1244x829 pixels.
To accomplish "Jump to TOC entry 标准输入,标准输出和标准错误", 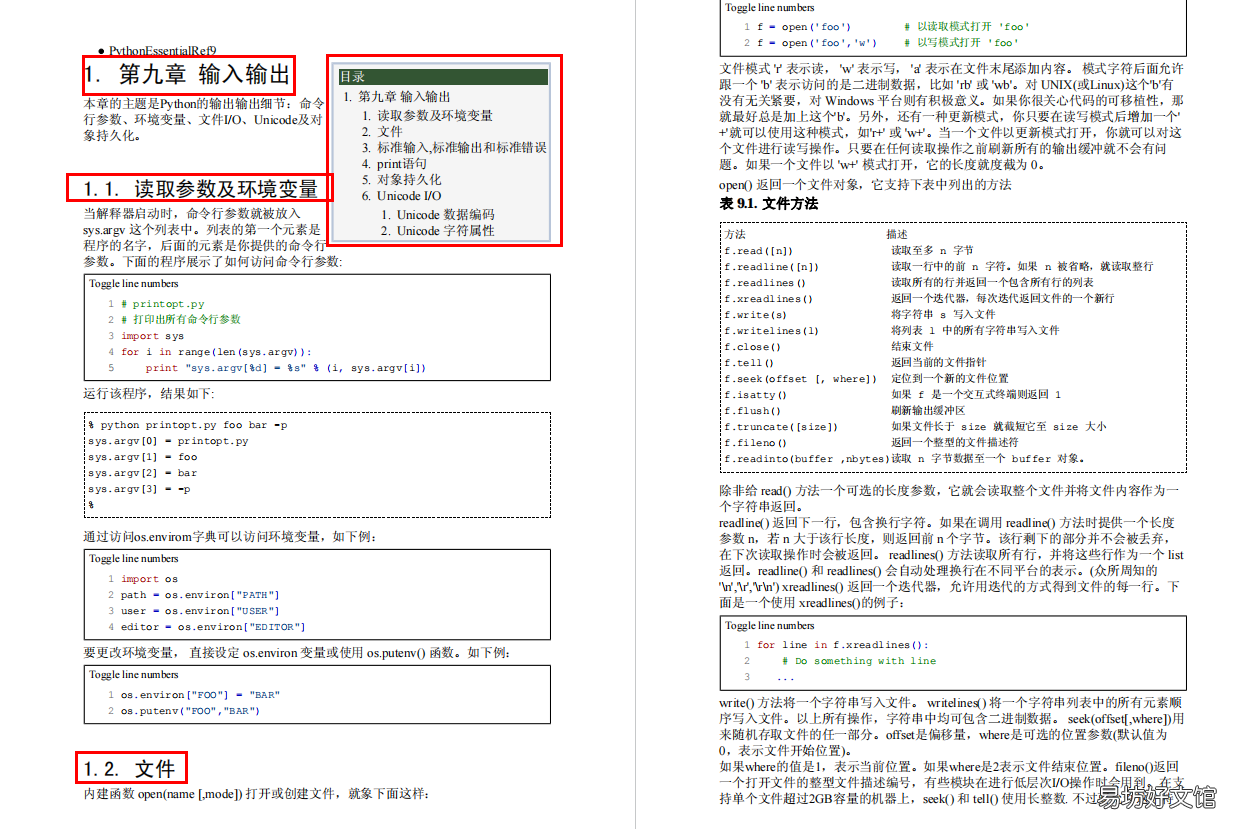I will [462, 148].
